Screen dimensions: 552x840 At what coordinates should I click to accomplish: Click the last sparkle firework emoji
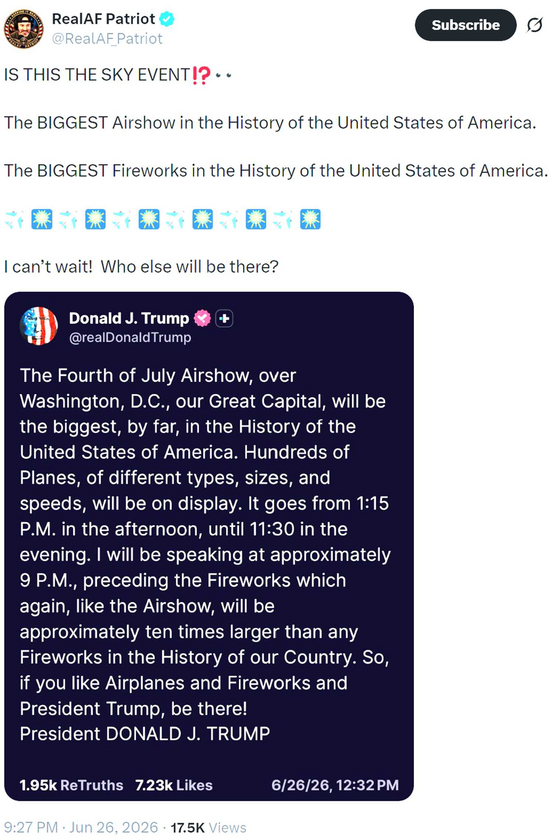click(310, 219)
